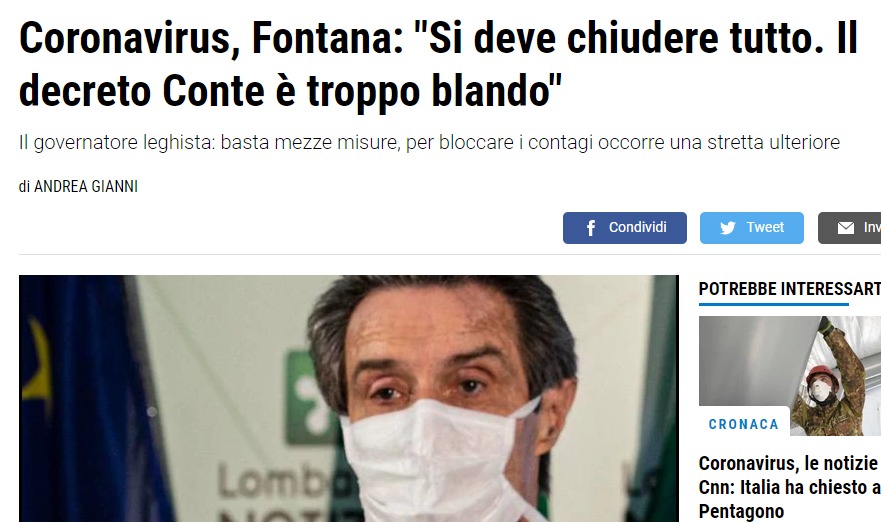
Task: Click the email envelope icon
Action: coord(846,228)
